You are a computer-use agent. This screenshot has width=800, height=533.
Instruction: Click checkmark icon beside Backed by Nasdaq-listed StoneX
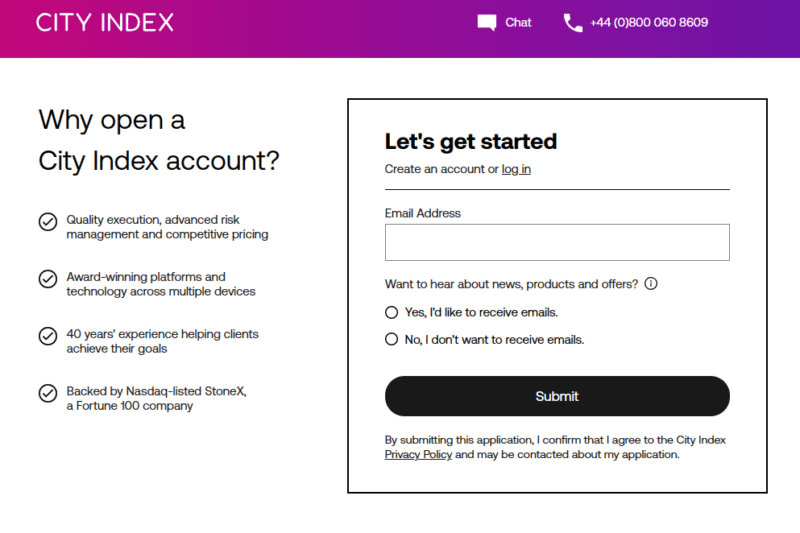(x=47, y=393)
